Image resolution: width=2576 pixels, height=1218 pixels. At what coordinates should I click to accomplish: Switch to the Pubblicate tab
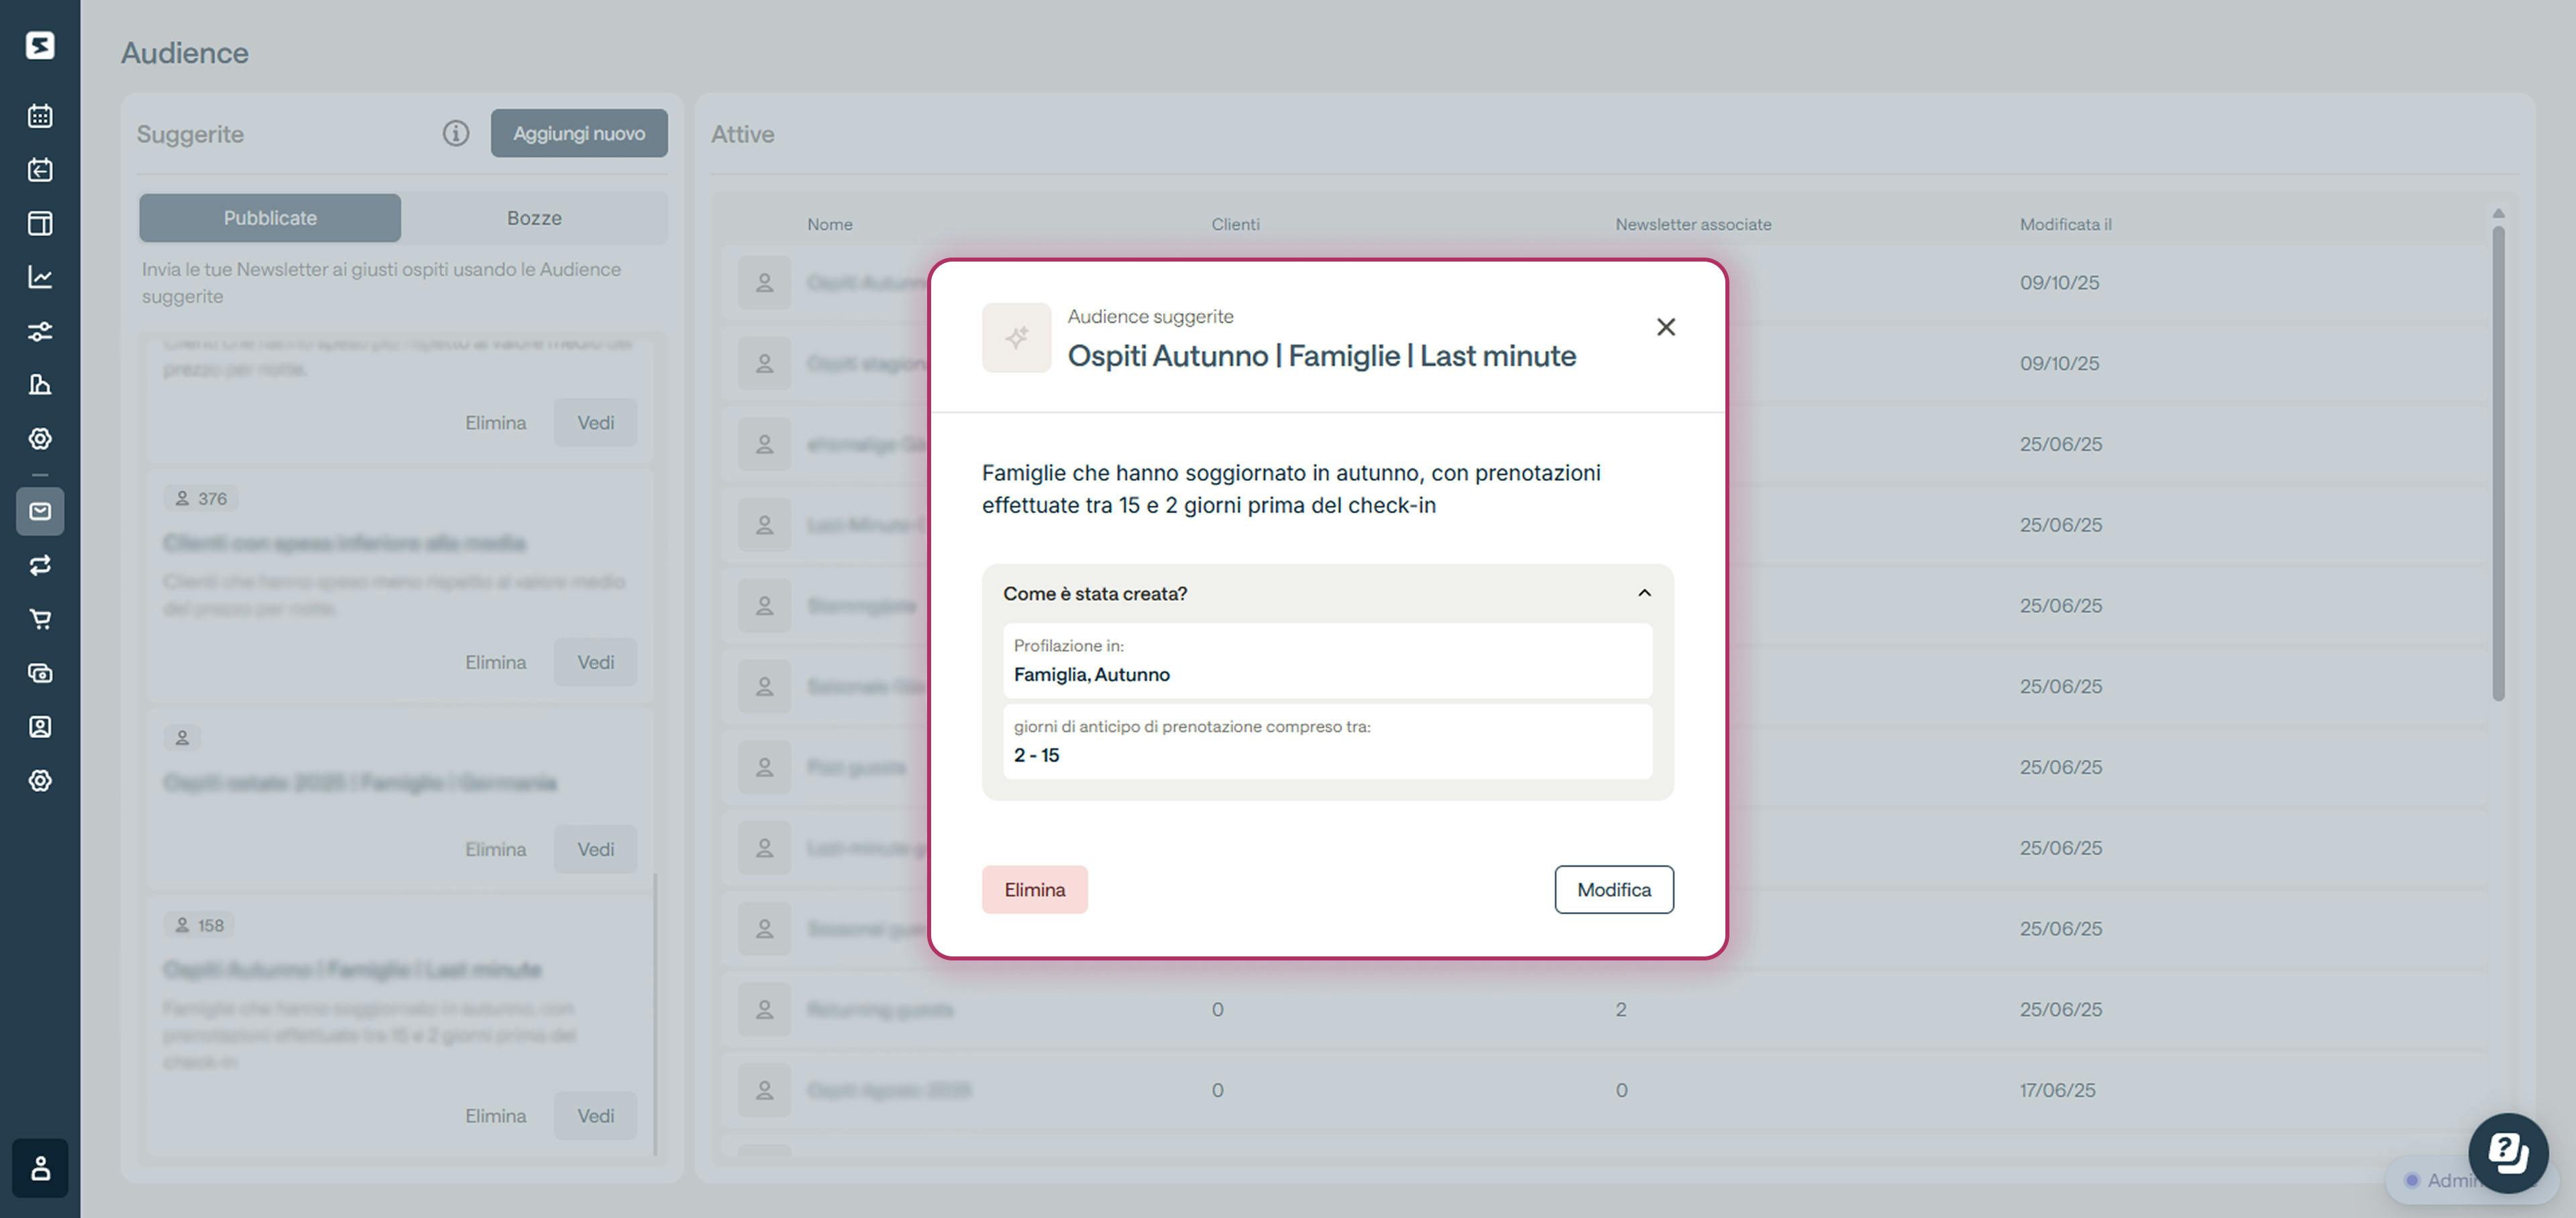click(x=270, y=218)
